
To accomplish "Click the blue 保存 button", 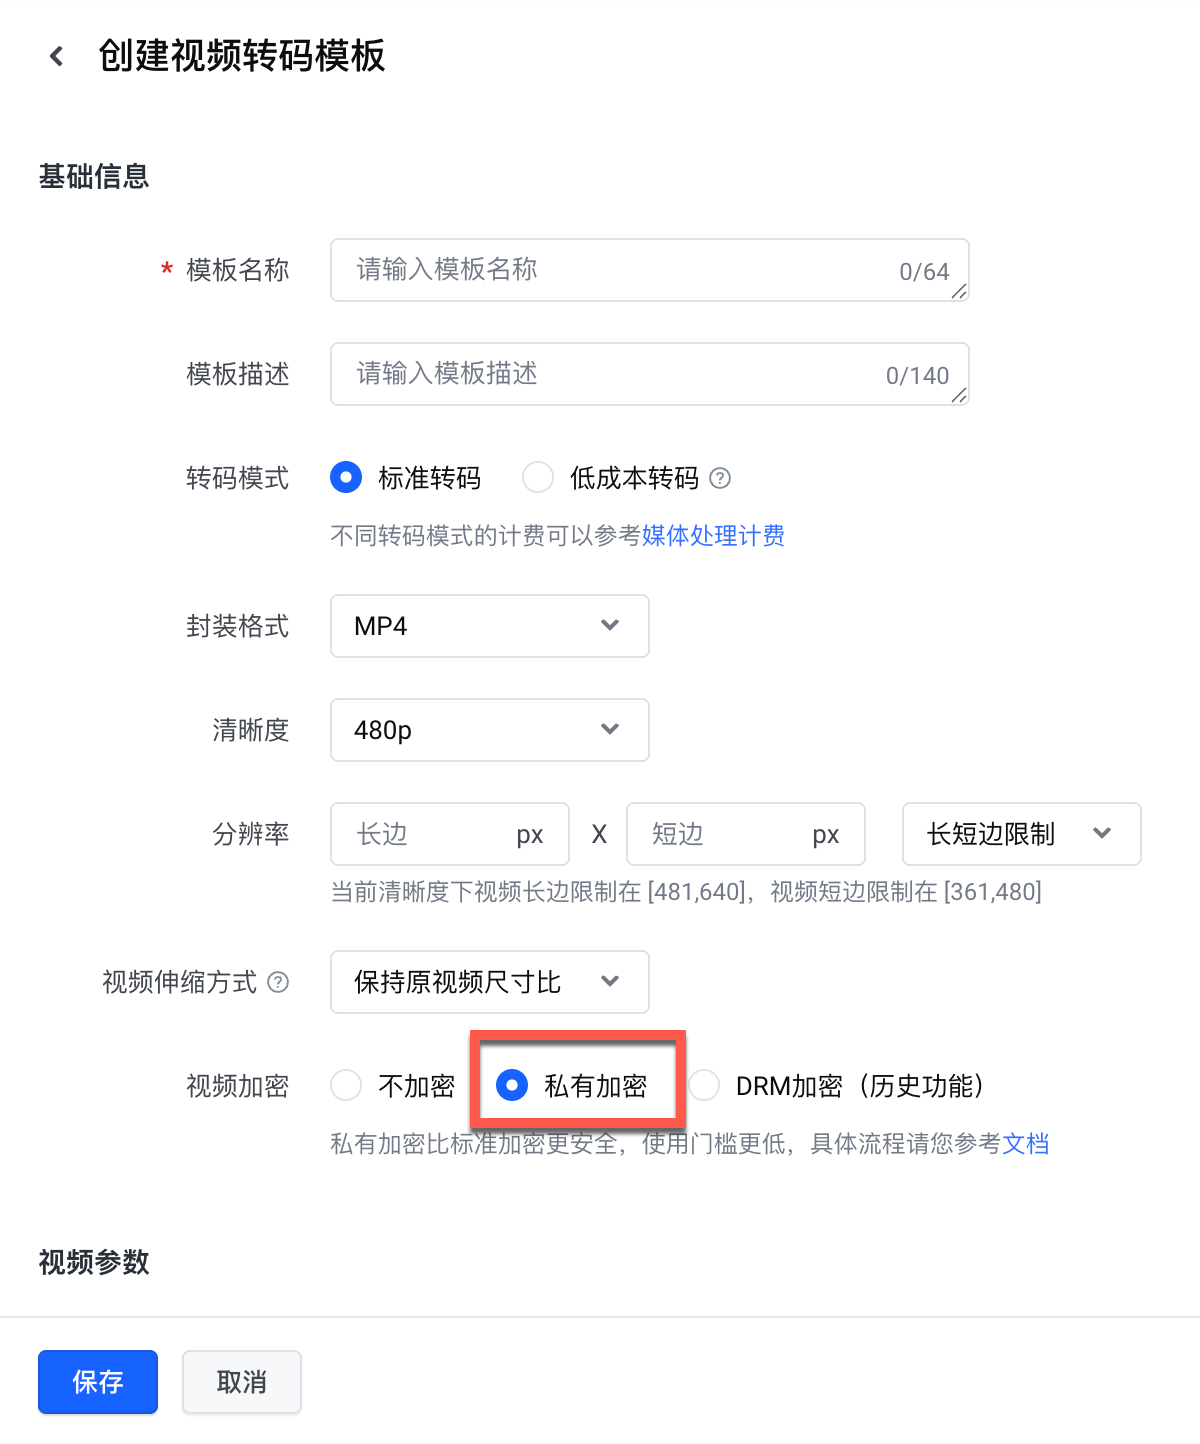I will pyautogui.click(x=98, y=1382).
